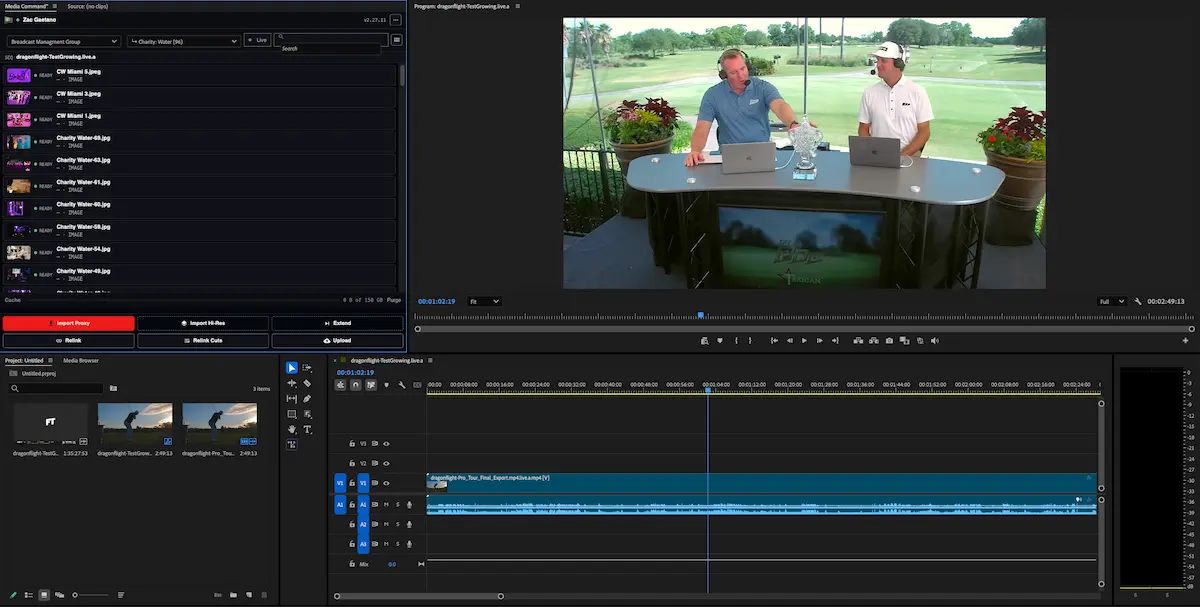Click the Export Frame camera icon

coord(889,341)
